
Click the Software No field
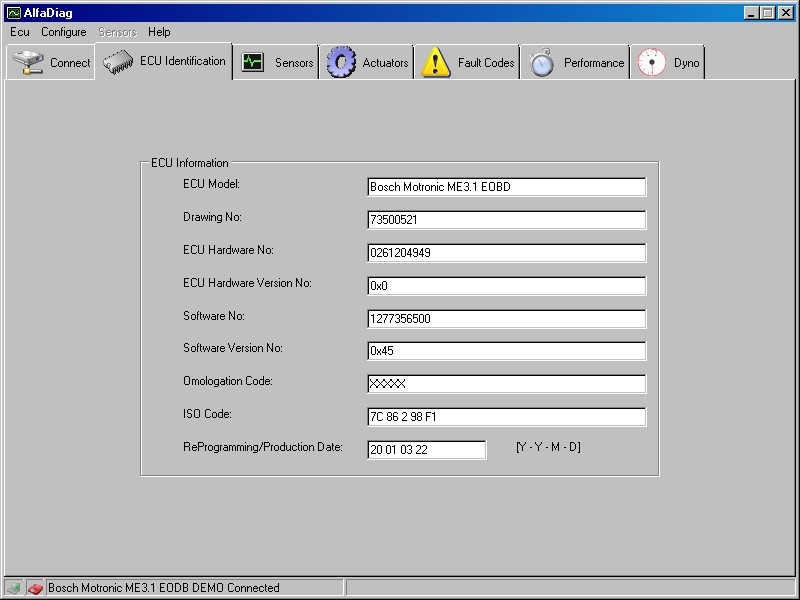(x=506, y=319)
